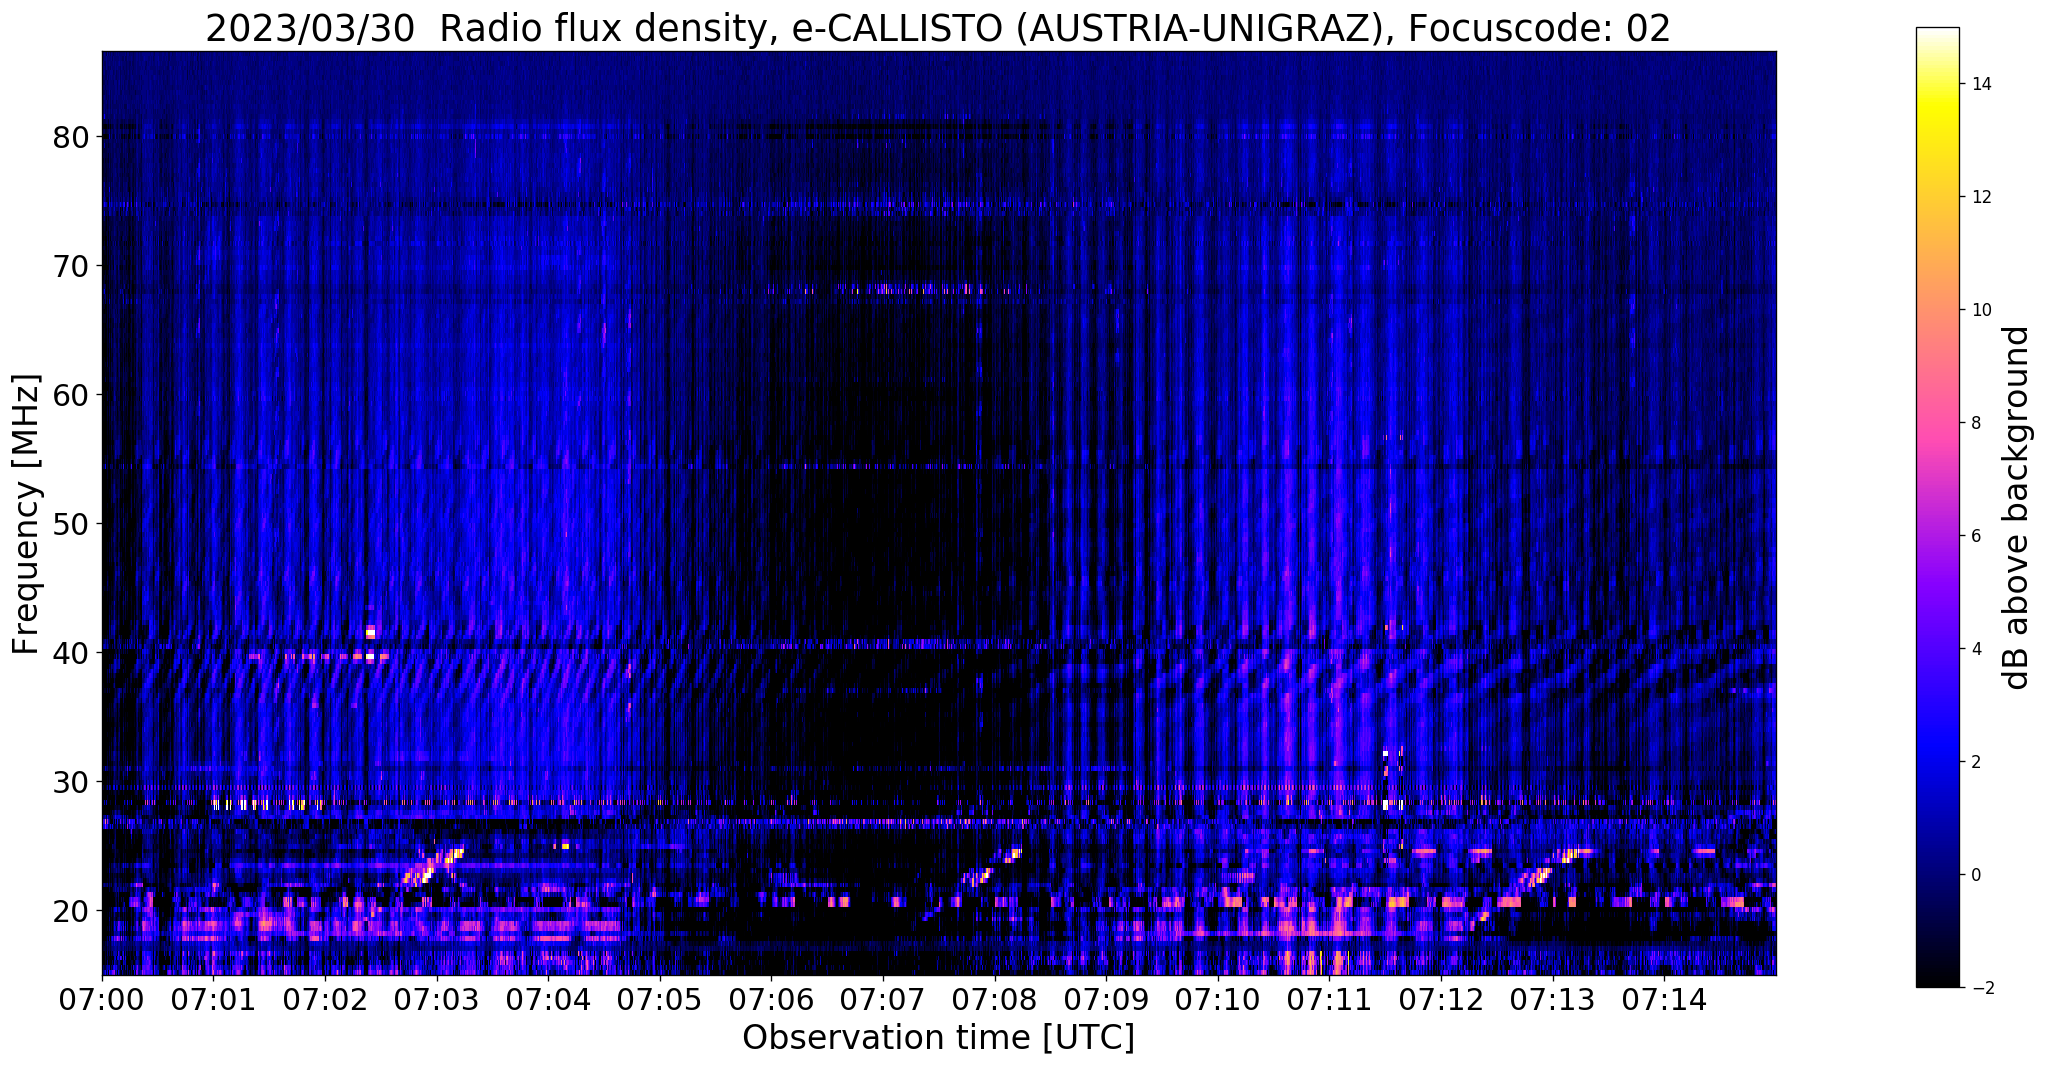Viewport: 2047px width, 1067px height.
Task: Click the 07:04 time tick label
Action: pos(548,999)
